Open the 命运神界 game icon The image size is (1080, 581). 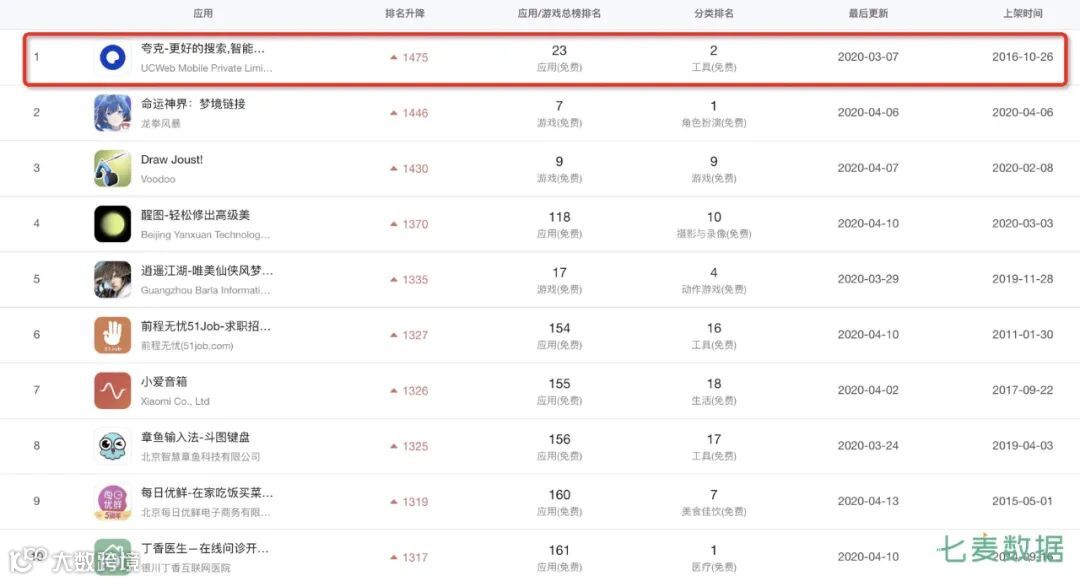click(112, 113)
